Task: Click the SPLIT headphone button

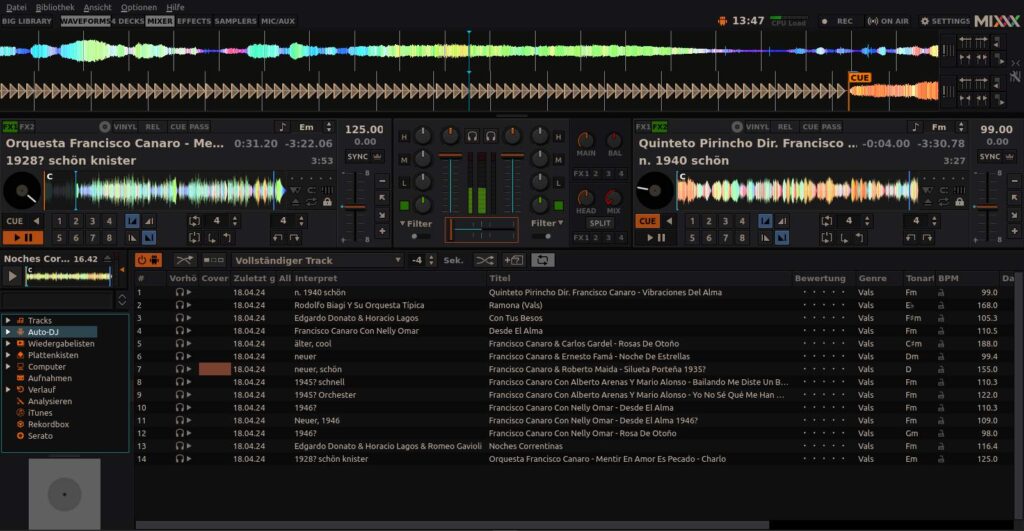Action: 600,223
